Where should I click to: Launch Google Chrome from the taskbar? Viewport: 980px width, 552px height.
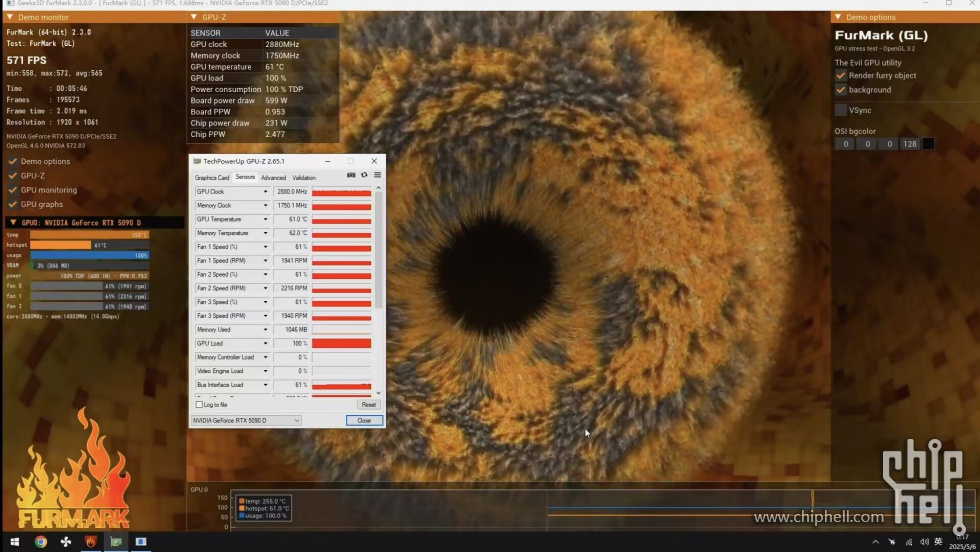[41, 541]
